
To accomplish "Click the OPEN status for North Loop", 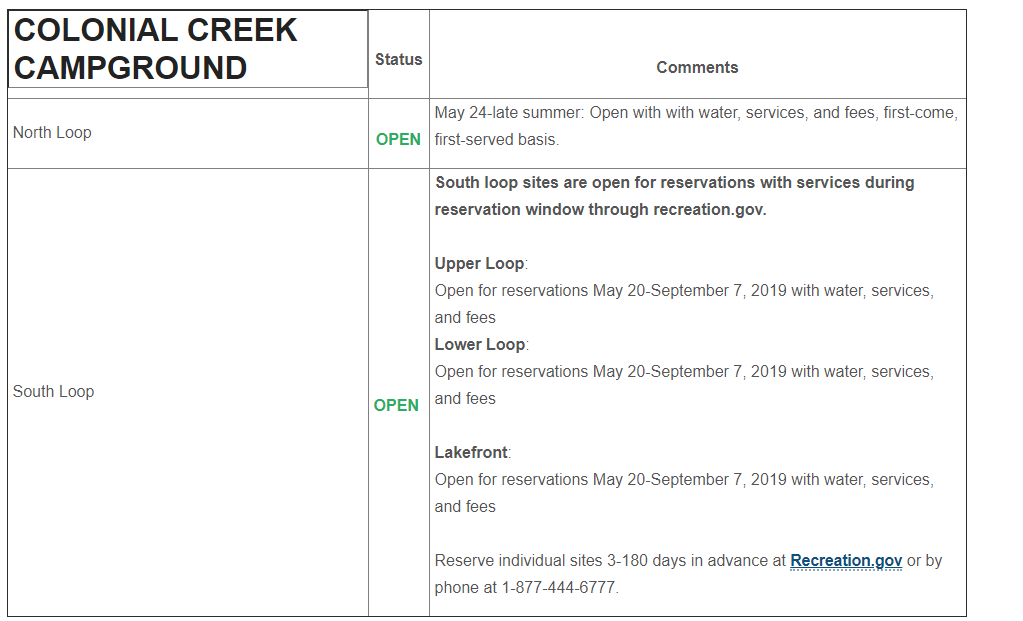I will coord(398,140).
